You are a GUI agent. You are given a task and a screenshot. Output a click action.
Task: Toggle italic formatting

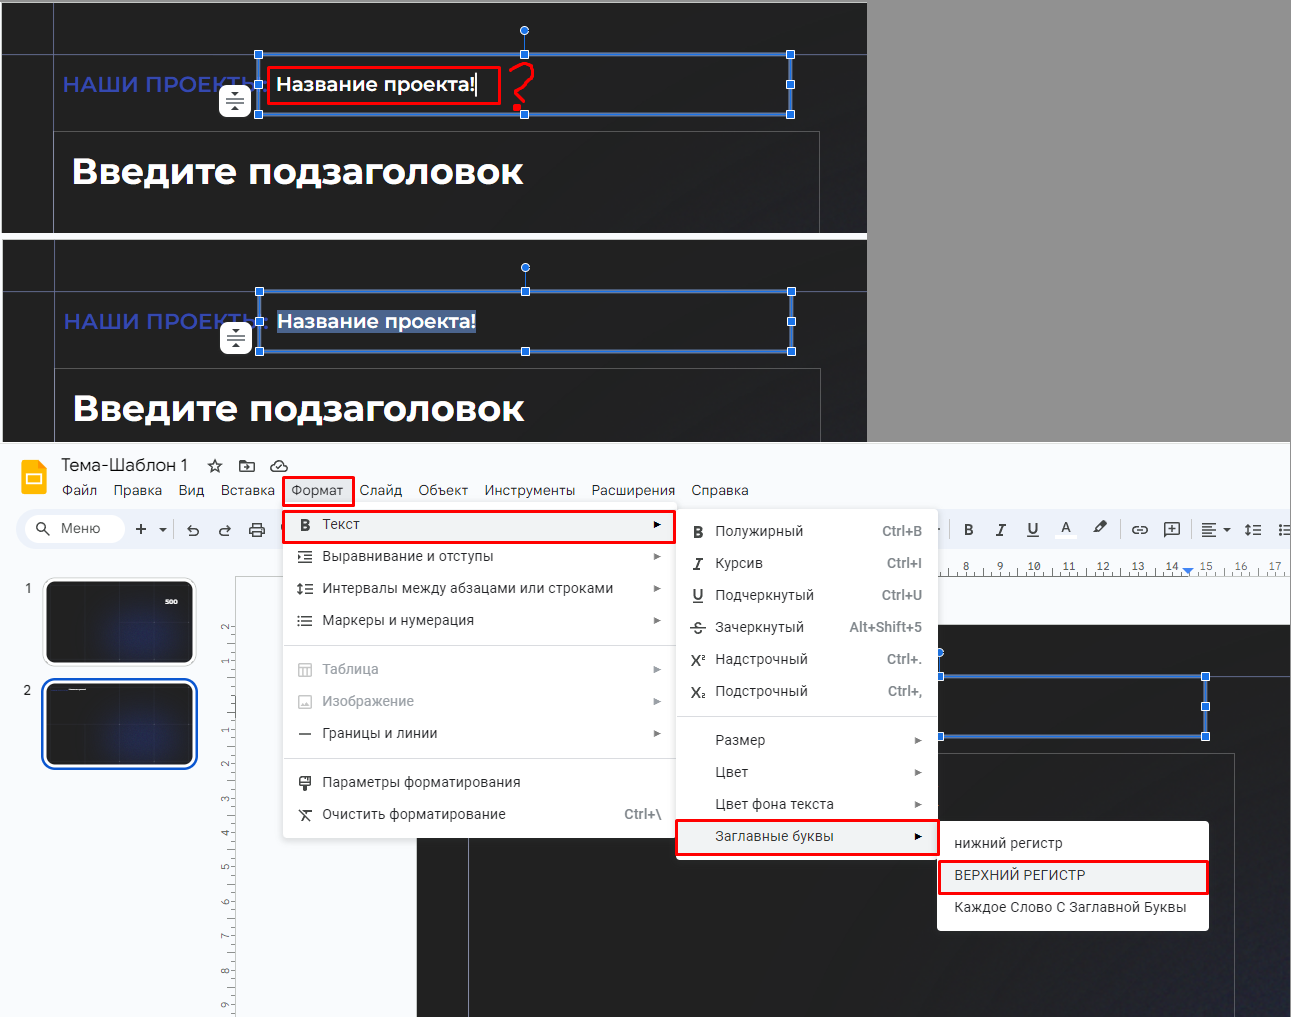(1000, 529)
